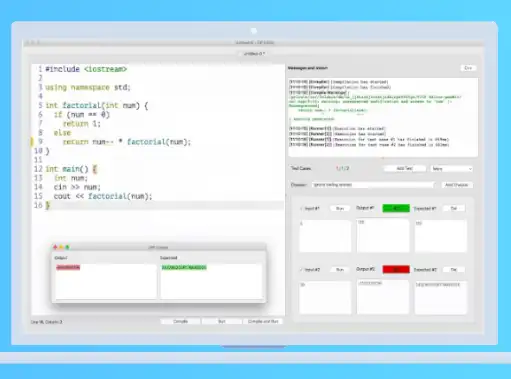Click code line '#include <iostream>'

coord(86,69)
